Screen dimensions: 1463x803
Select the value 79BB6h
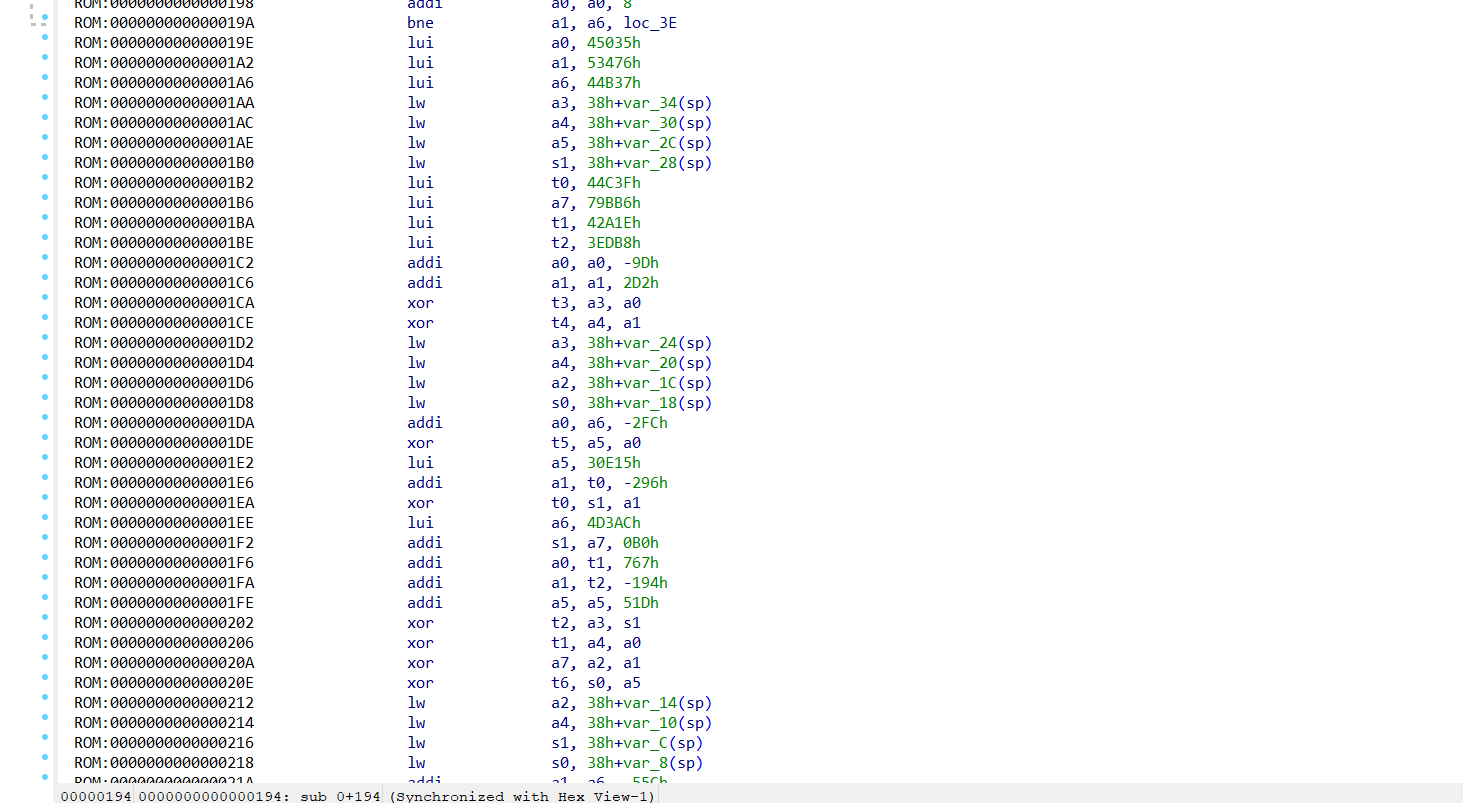[x=614, y=203]
